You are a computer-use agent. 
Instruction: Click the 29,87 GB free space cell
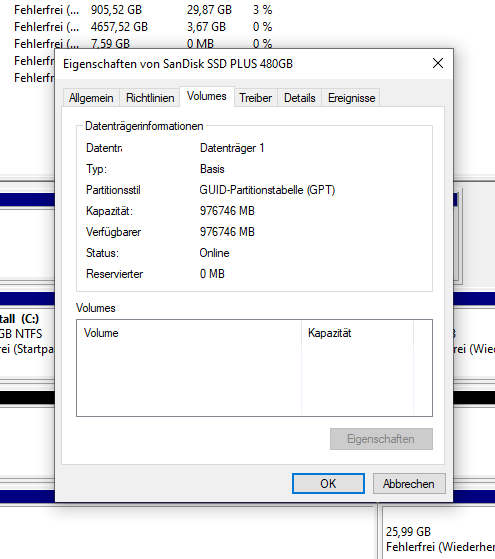209,10
